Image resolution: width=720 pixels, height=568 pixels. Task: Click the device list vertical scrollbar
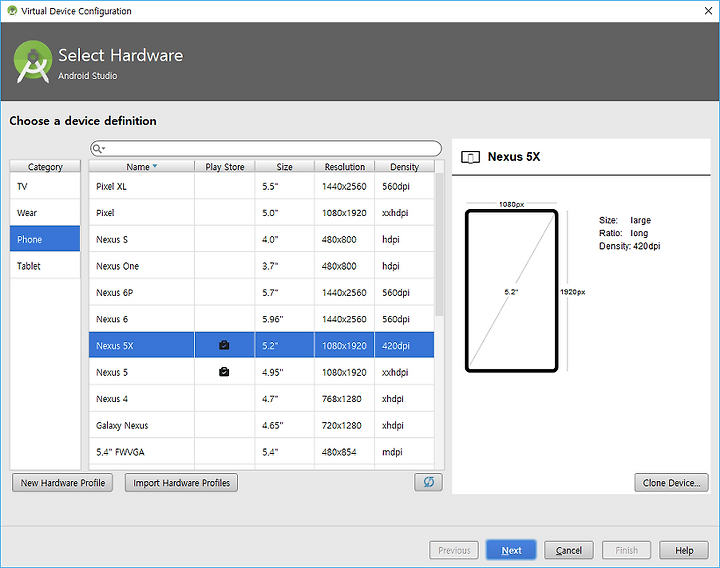439,245
